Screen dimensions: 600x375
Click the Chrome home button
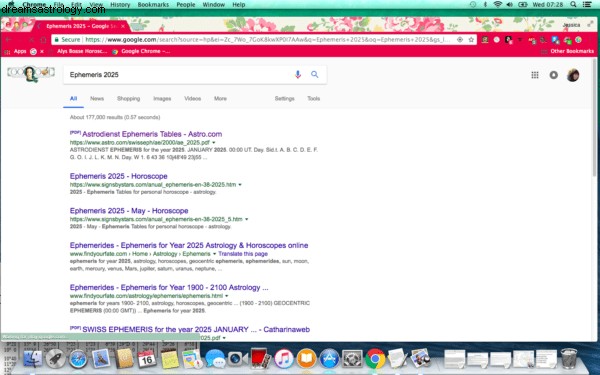[43, 40]
